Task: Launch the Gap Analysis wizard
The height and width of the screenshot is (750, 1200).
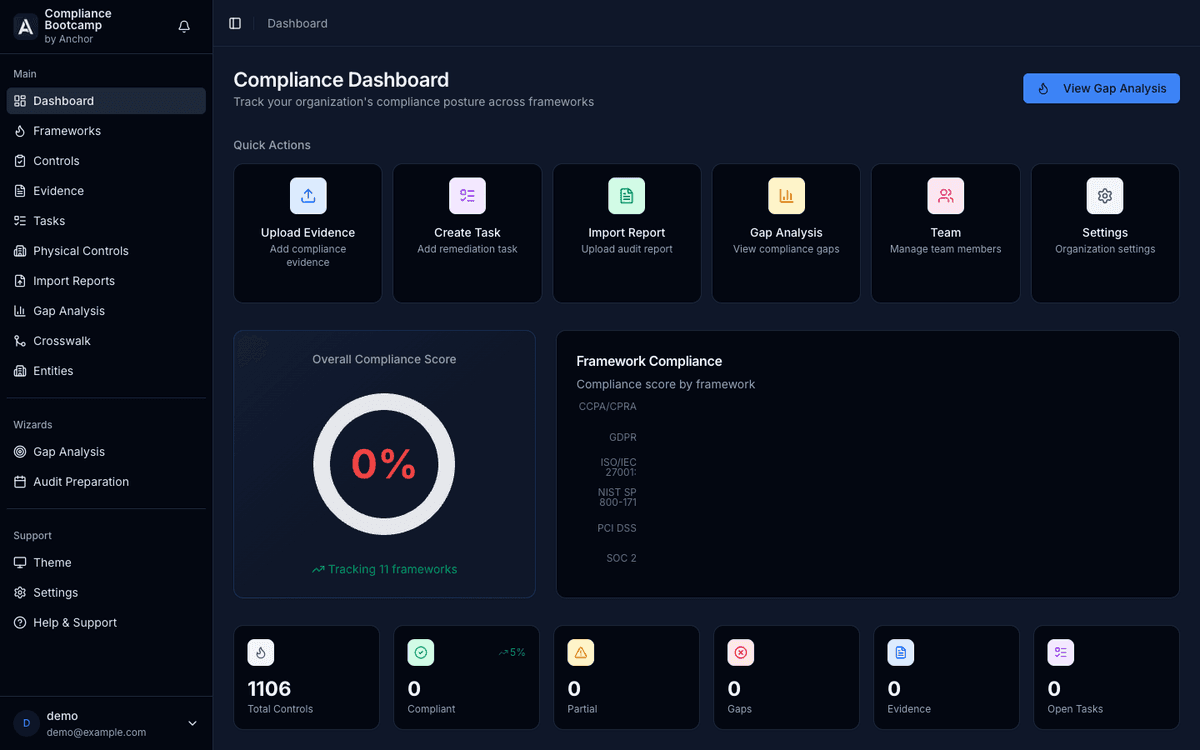Action: (106, 452)
